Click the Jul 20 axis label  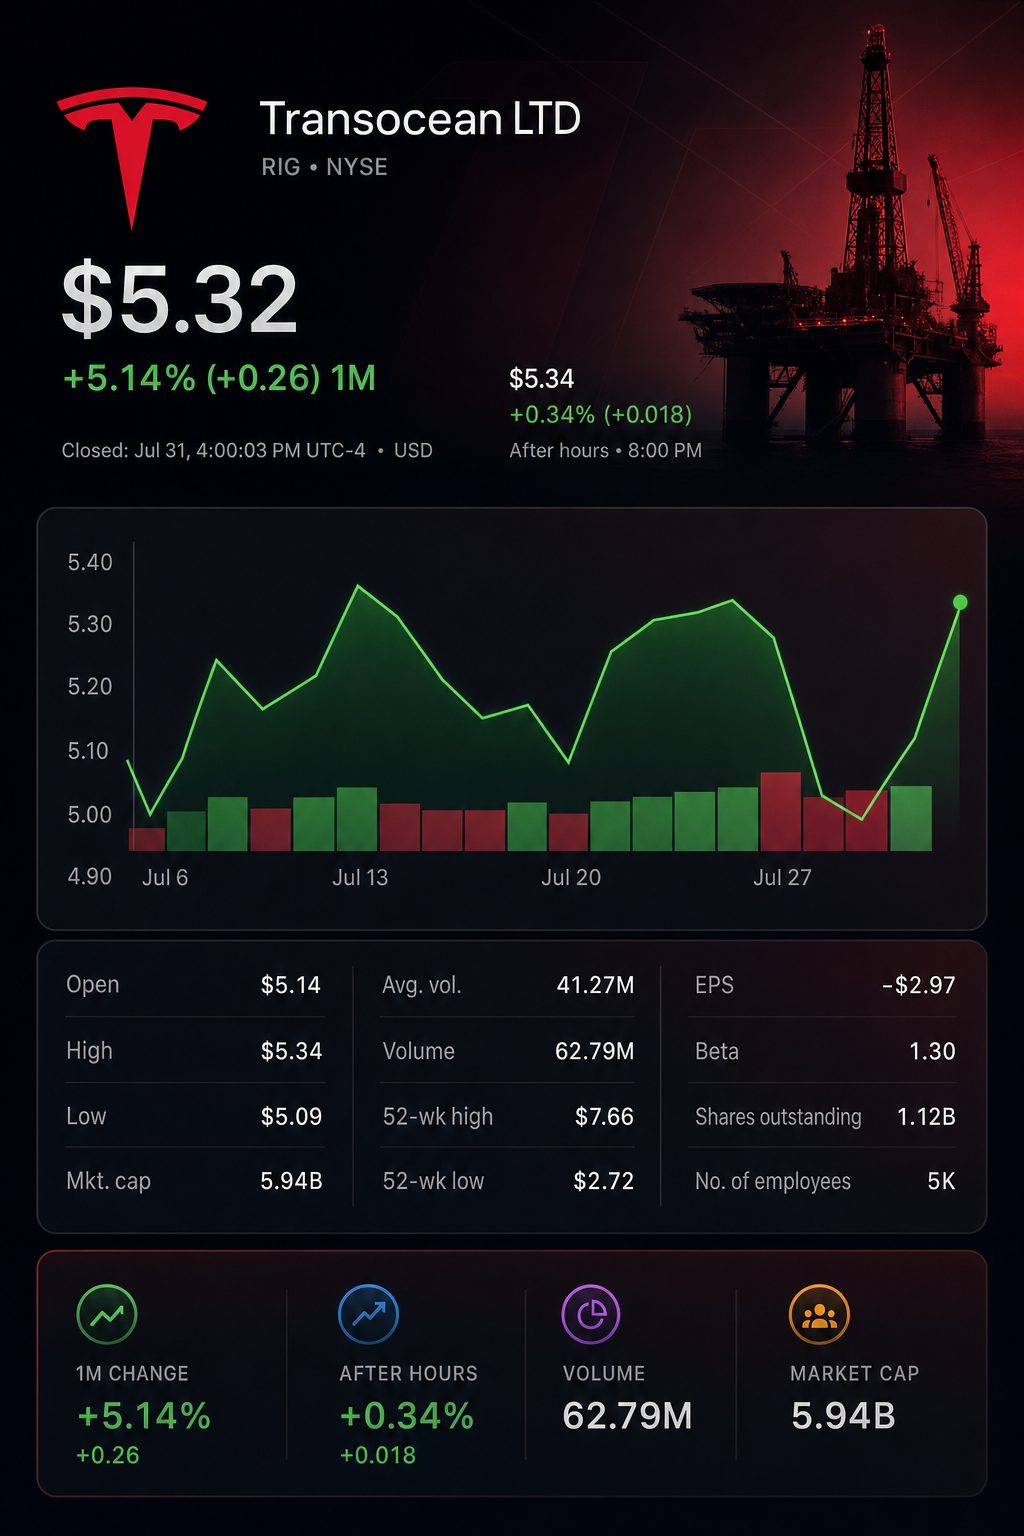tap(571, 878)
